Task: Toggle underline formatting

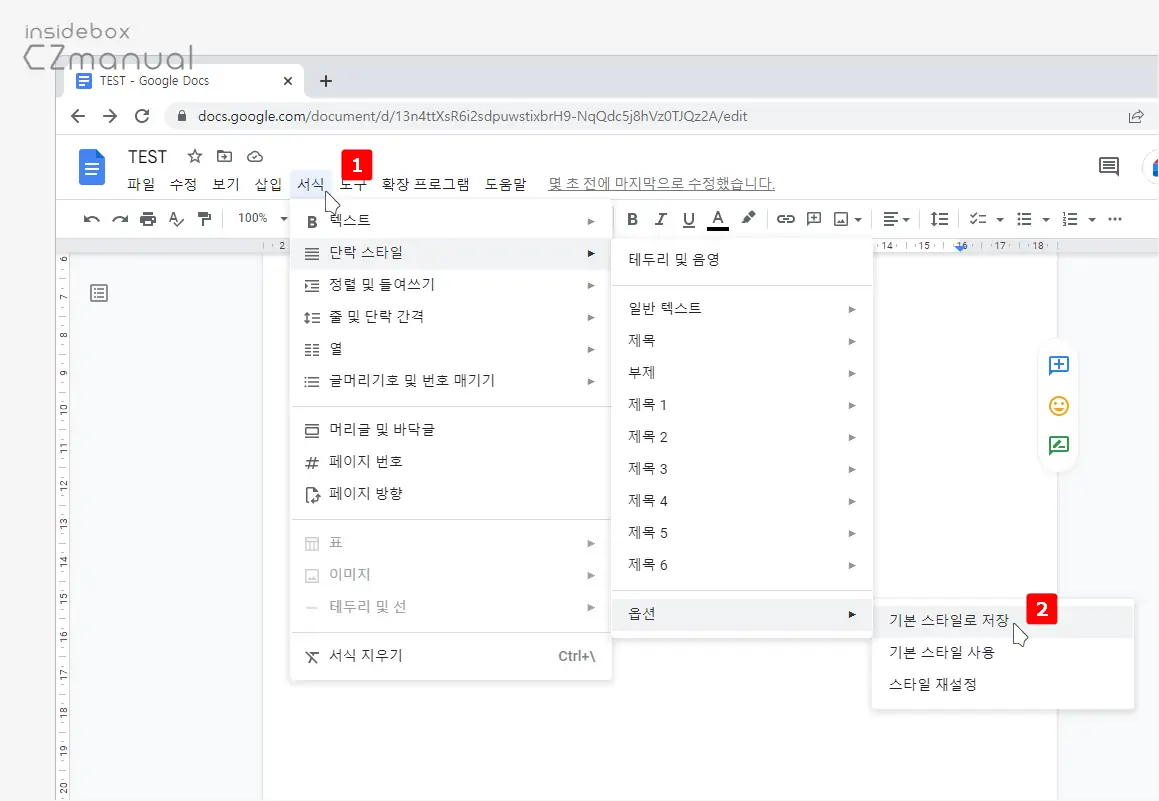Action: coord(690,218)
